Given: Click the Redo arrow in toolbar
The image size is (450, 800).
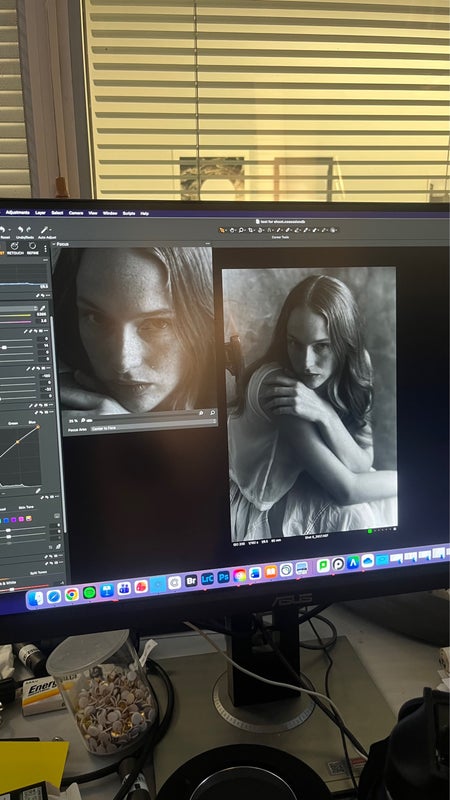Looking at the screenshot, I should pyautogui.click(x=29, y=230).
